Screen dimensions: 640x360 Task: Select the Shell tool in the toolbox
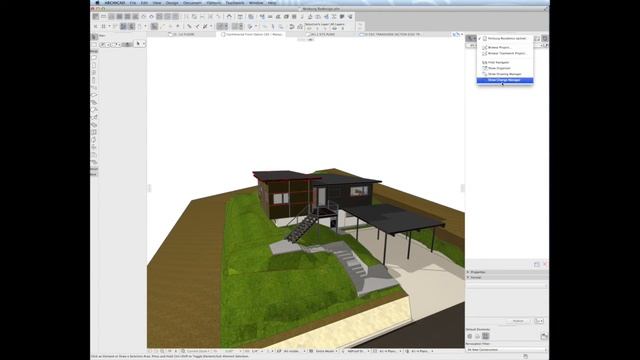(x=93, y=118)
